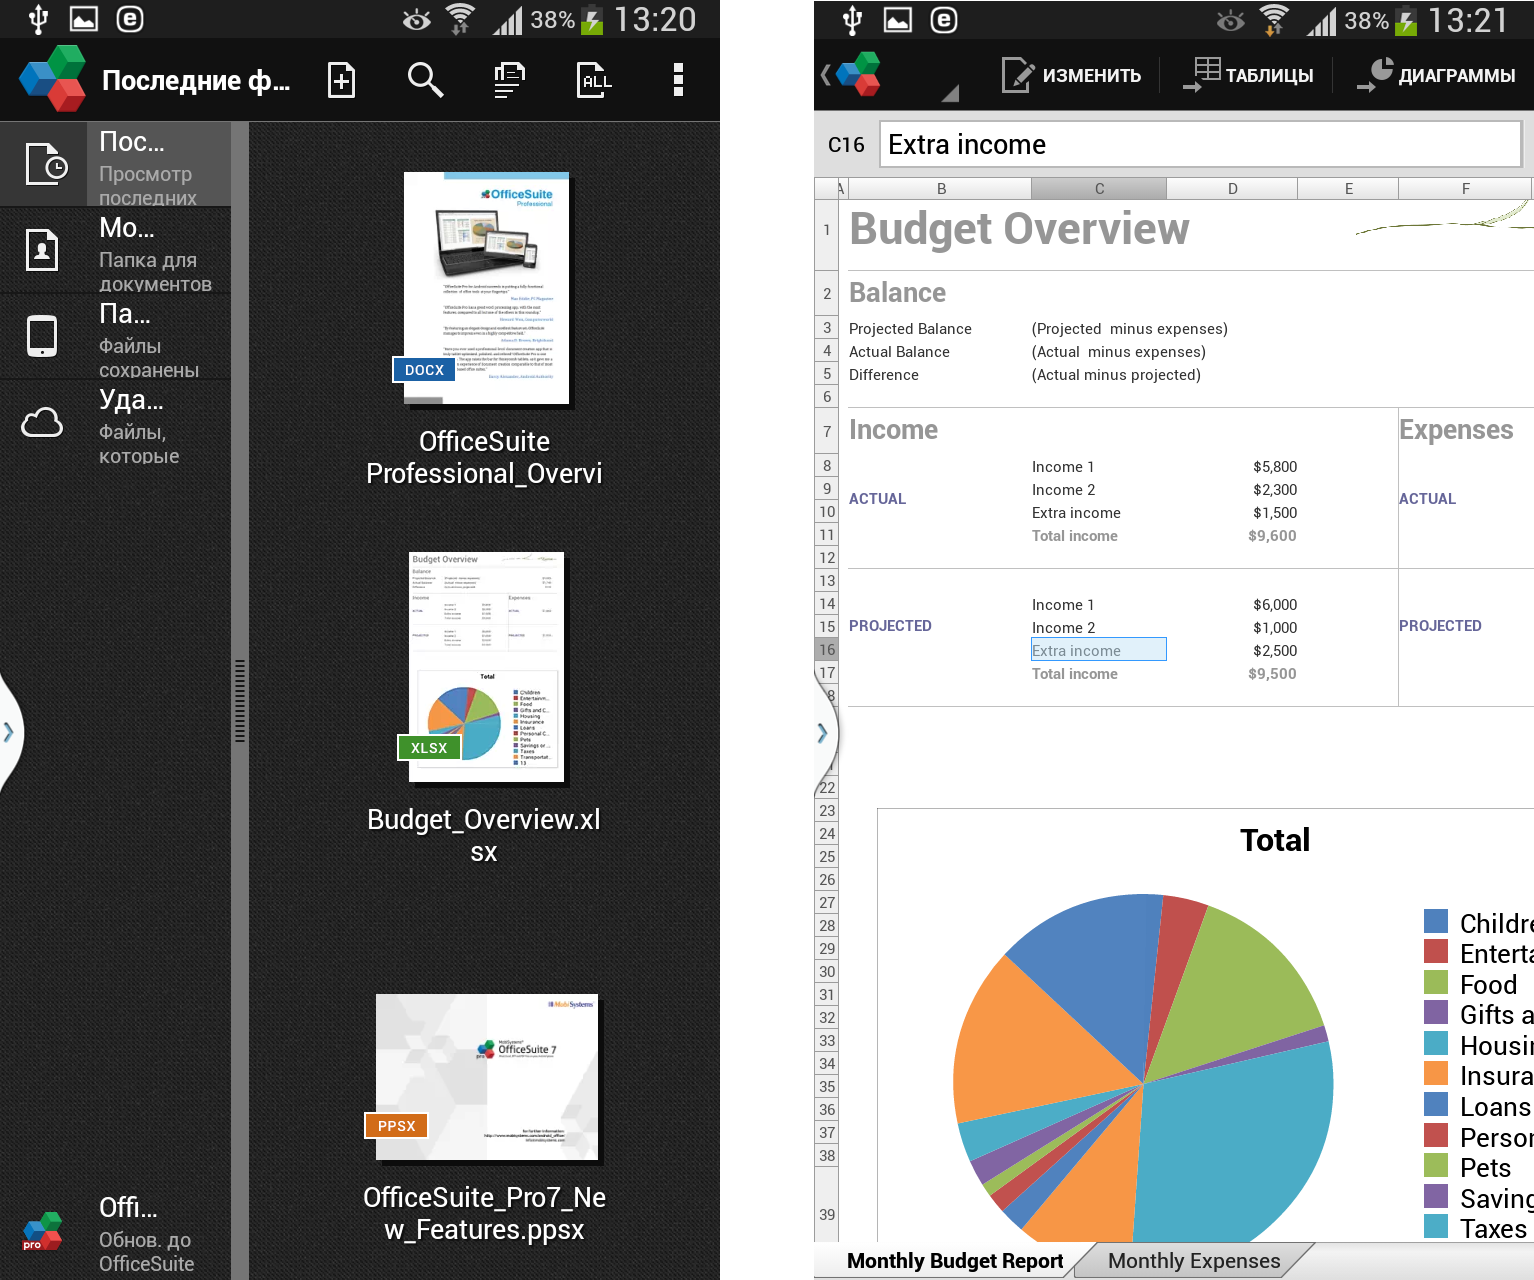Viewport: 1534px width, 1280px height.
Task: Click the Budget Overview title cell
Action: coord(1019,229)
